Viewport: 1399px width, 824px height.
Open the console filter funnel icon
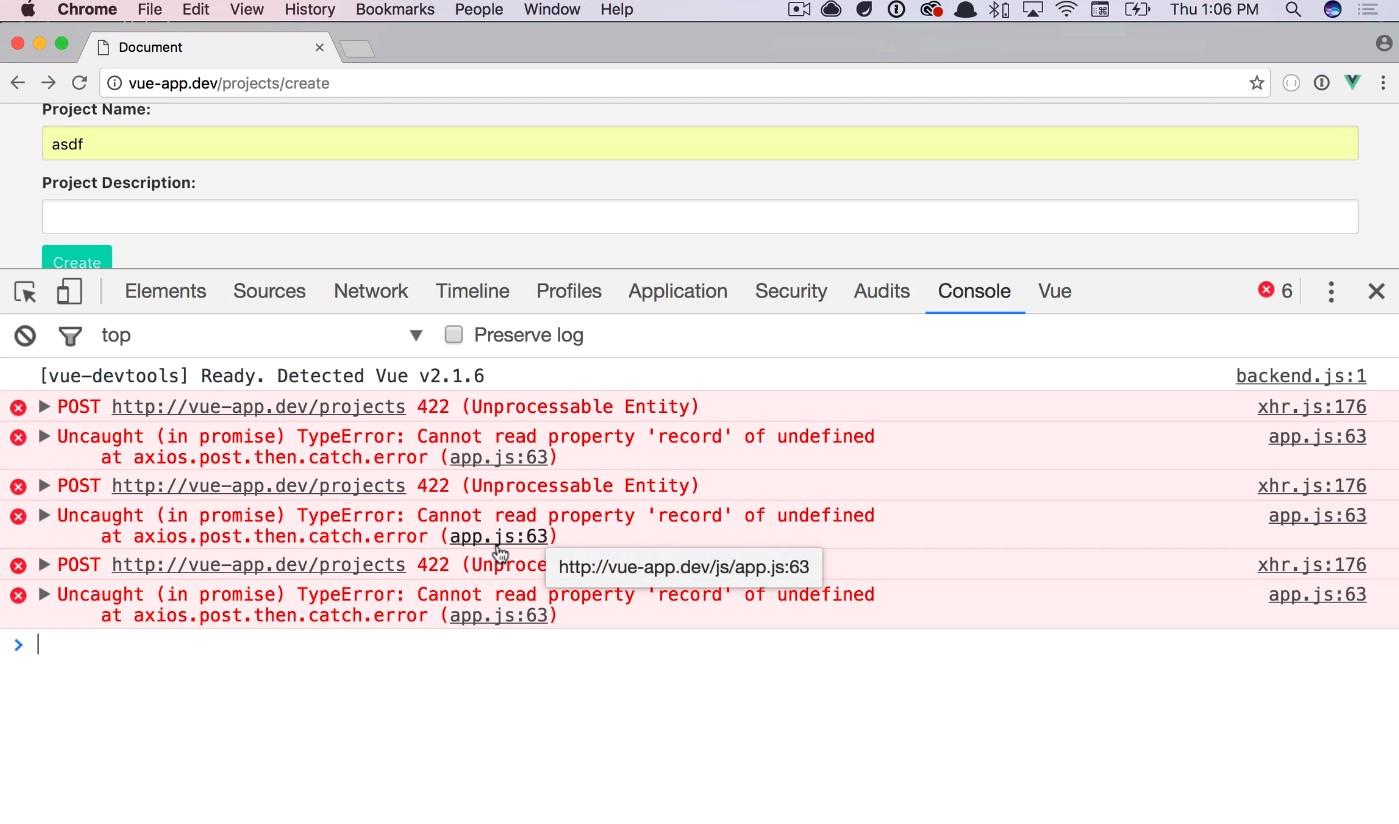[x=70, y=336]
